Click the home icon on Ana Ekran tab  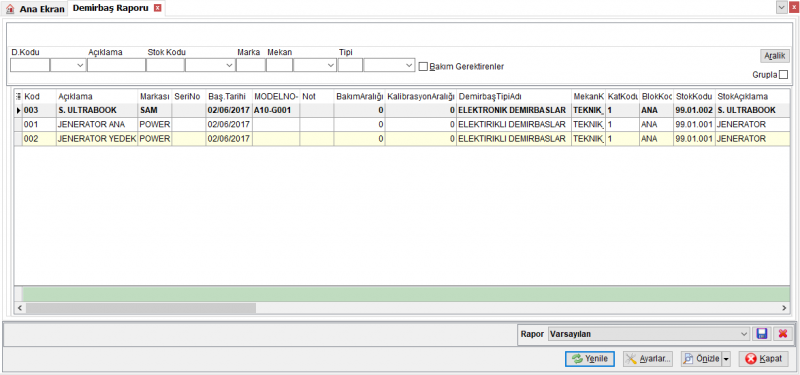tap(10, 9)
